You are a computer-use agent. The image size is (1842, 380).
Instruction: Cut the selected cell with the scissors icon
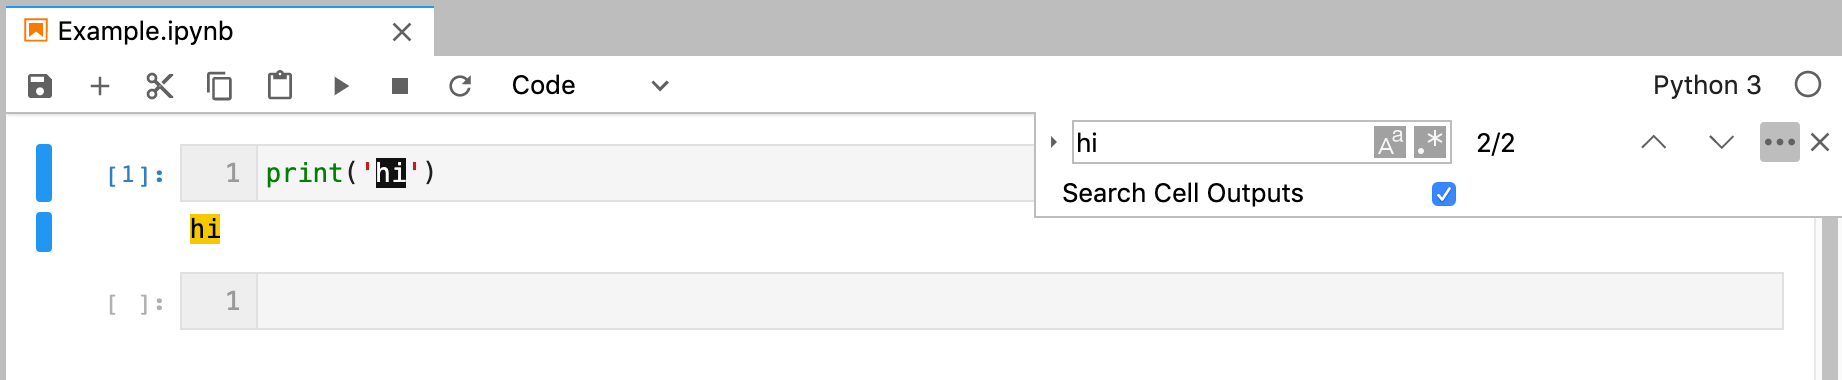coord(160,86)
